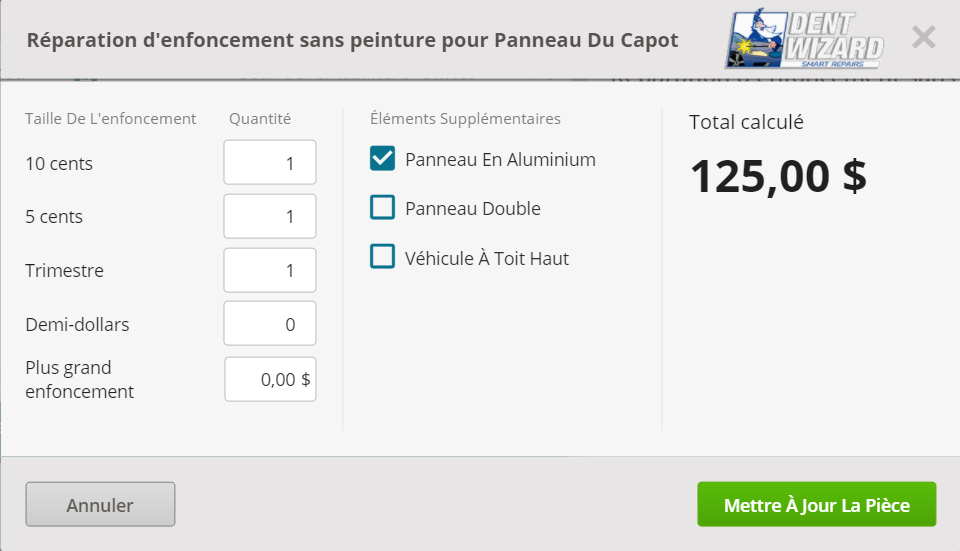960x551 pixels.
Task: Click the Panneau En Aluminium label
Action: pyautogui.click(x=500, y=159)
